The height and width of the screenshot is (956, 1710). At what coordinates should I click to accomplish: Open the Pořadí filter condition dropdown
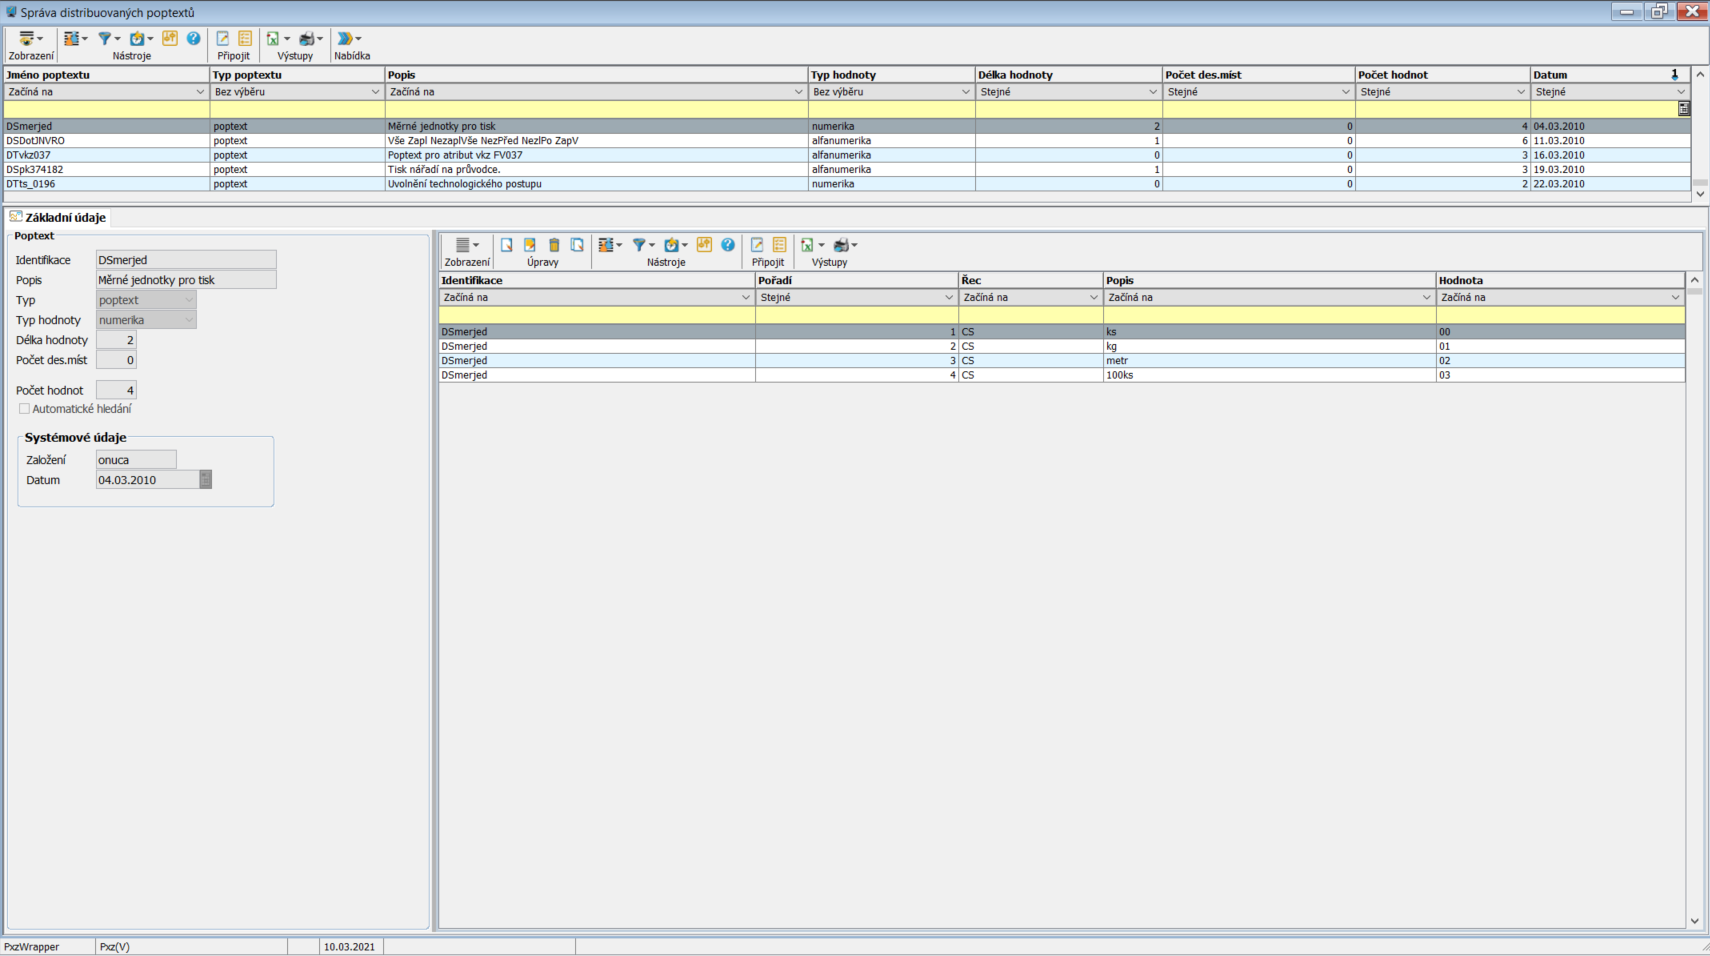(x=948, y=298)
